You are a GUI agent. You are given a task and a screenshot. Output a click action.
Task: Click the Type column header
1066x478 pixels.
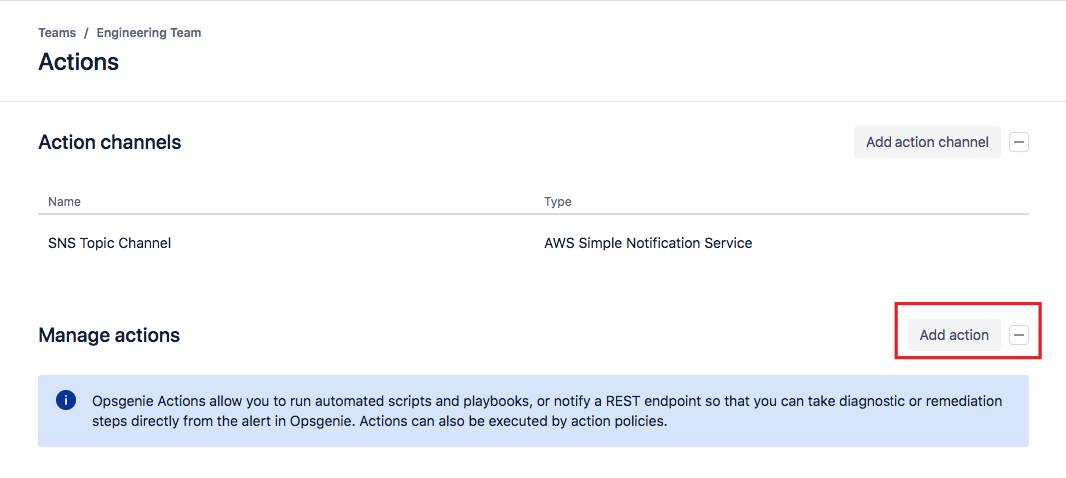tap(558, 202)
